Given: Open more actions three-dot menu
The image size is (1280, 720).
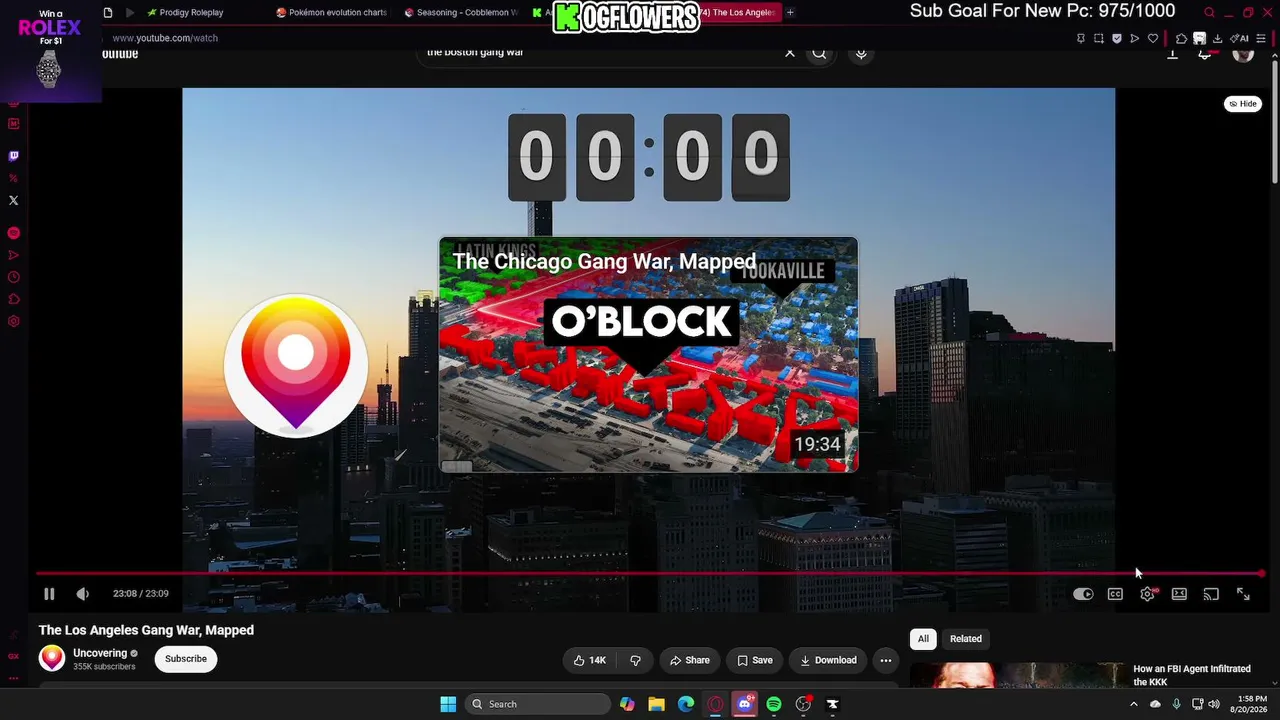Looking at the screenshot, I should (x=885, y=660).
